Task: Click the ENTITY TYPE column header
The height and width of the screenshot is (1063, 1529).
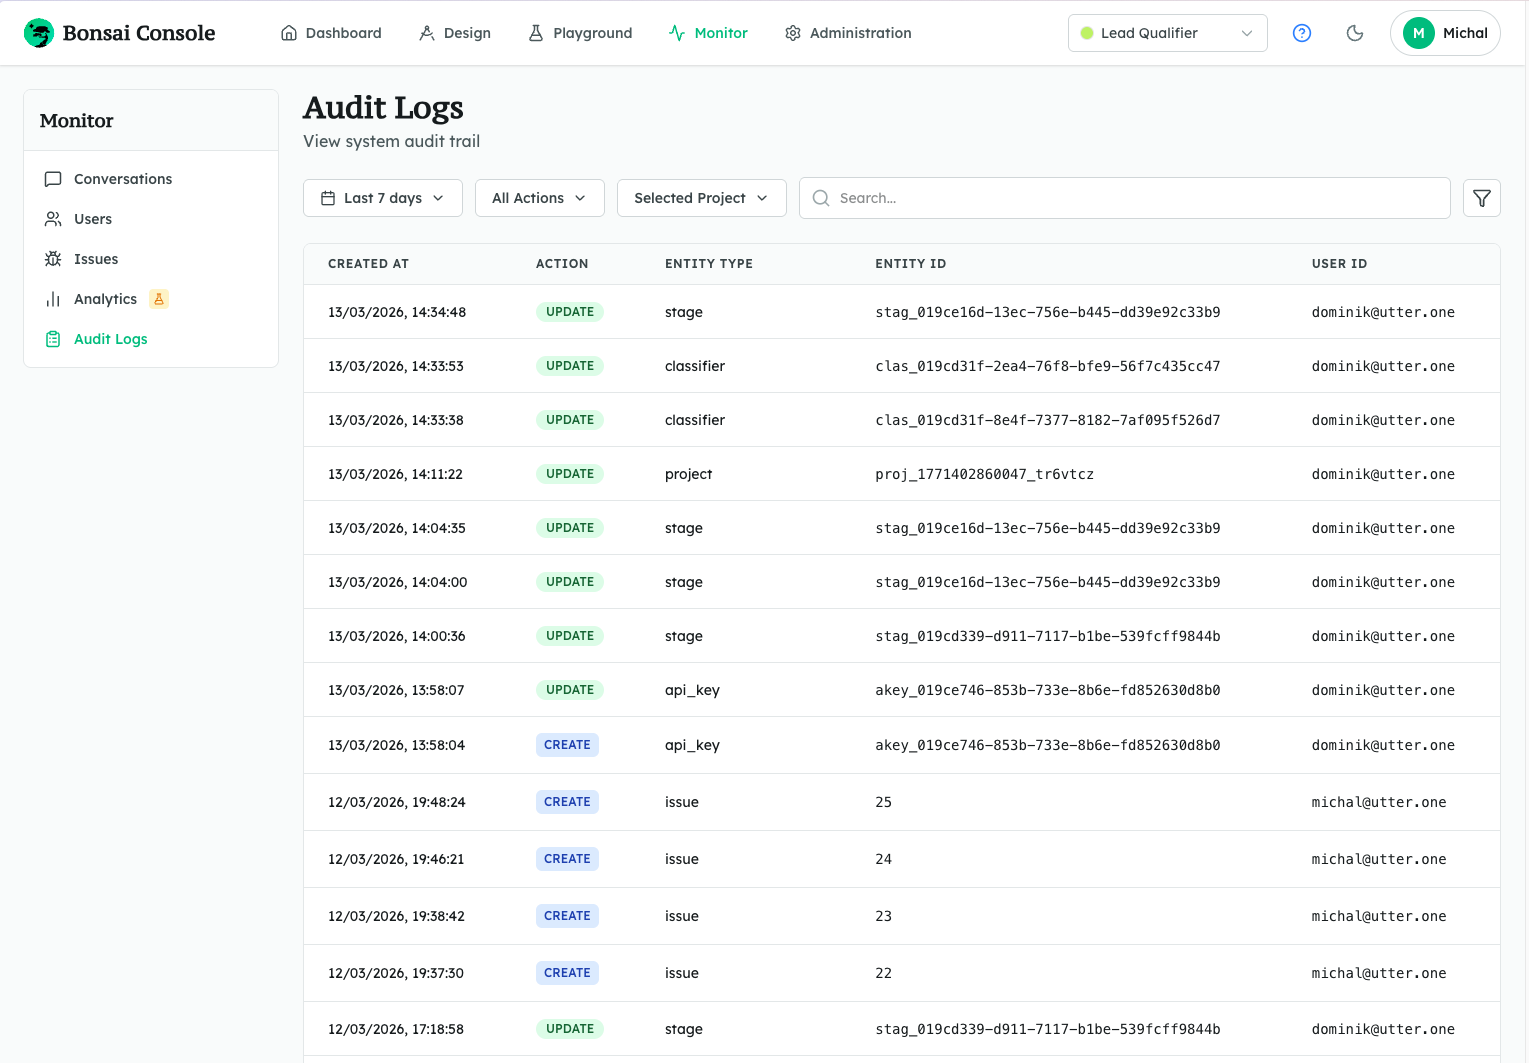Action: [x=709, y=264]
